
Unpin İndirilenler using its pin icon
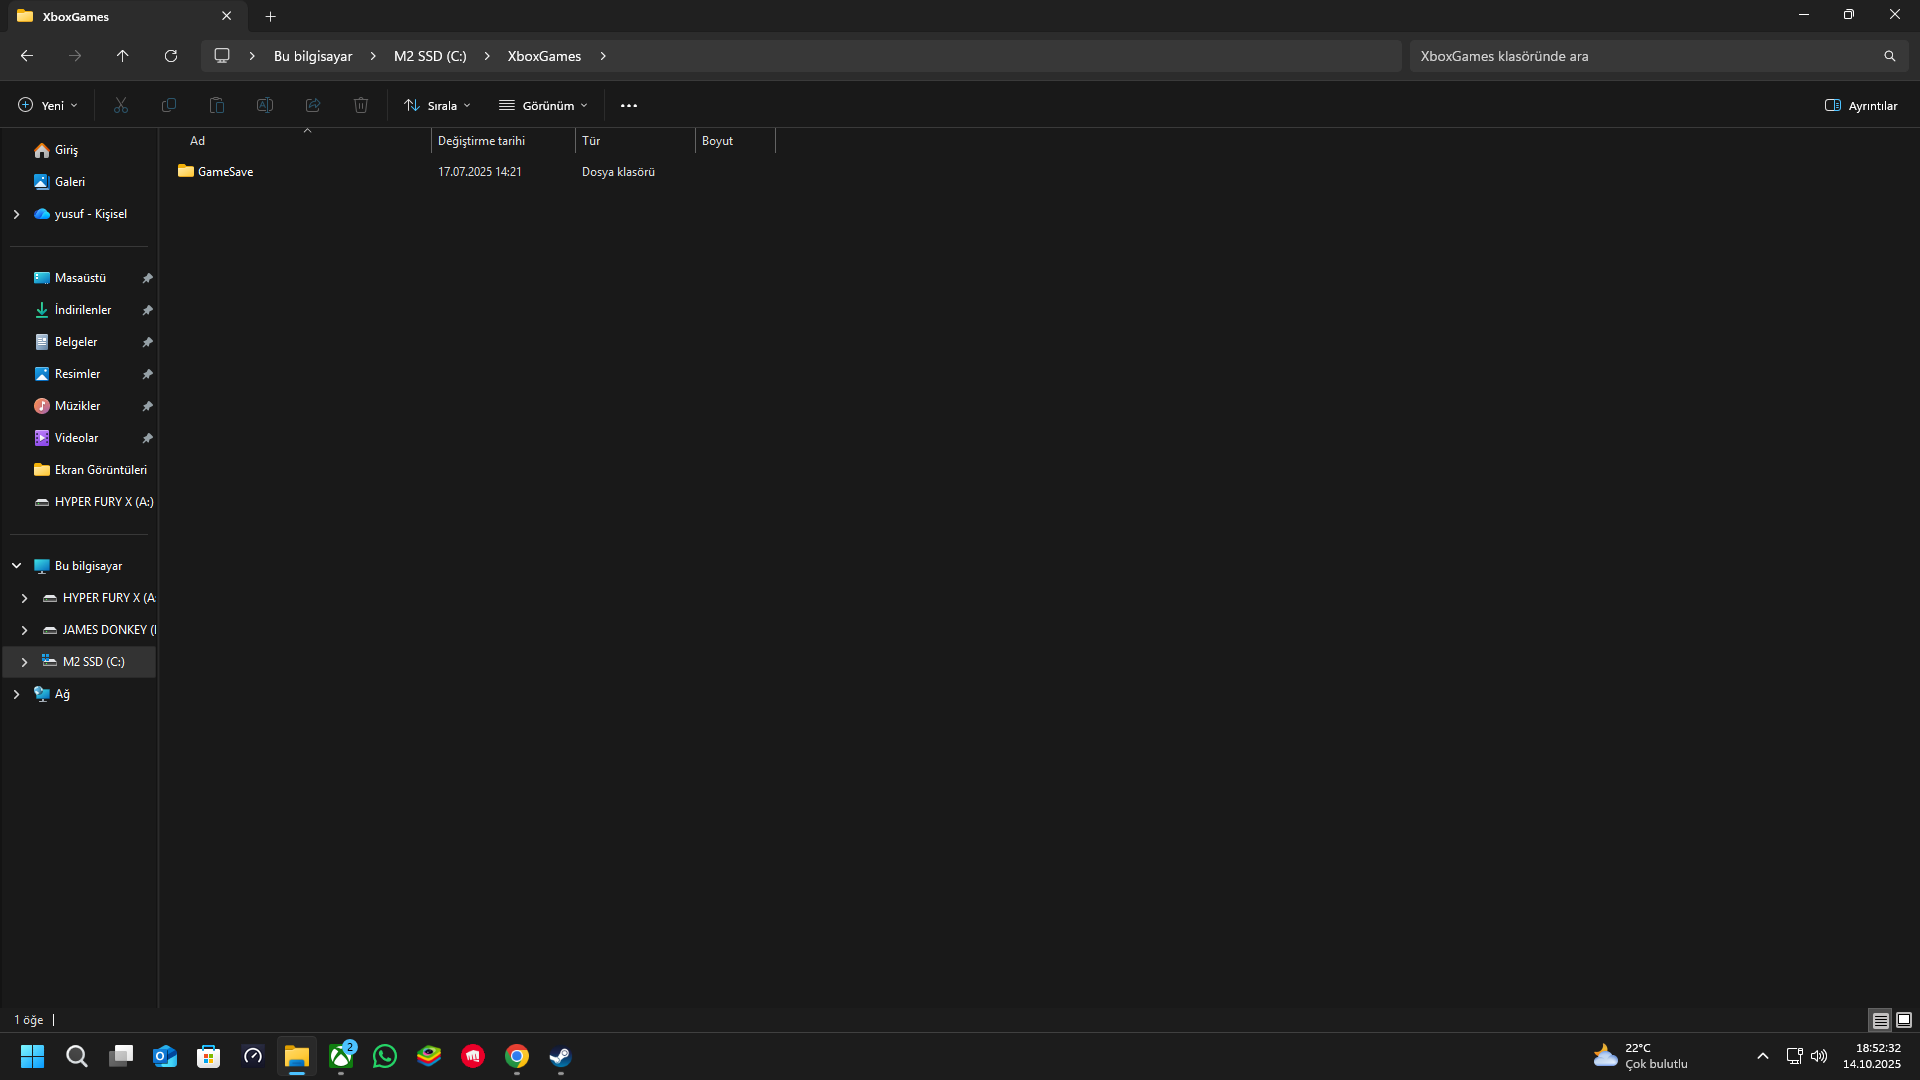(x=147, y=310)
